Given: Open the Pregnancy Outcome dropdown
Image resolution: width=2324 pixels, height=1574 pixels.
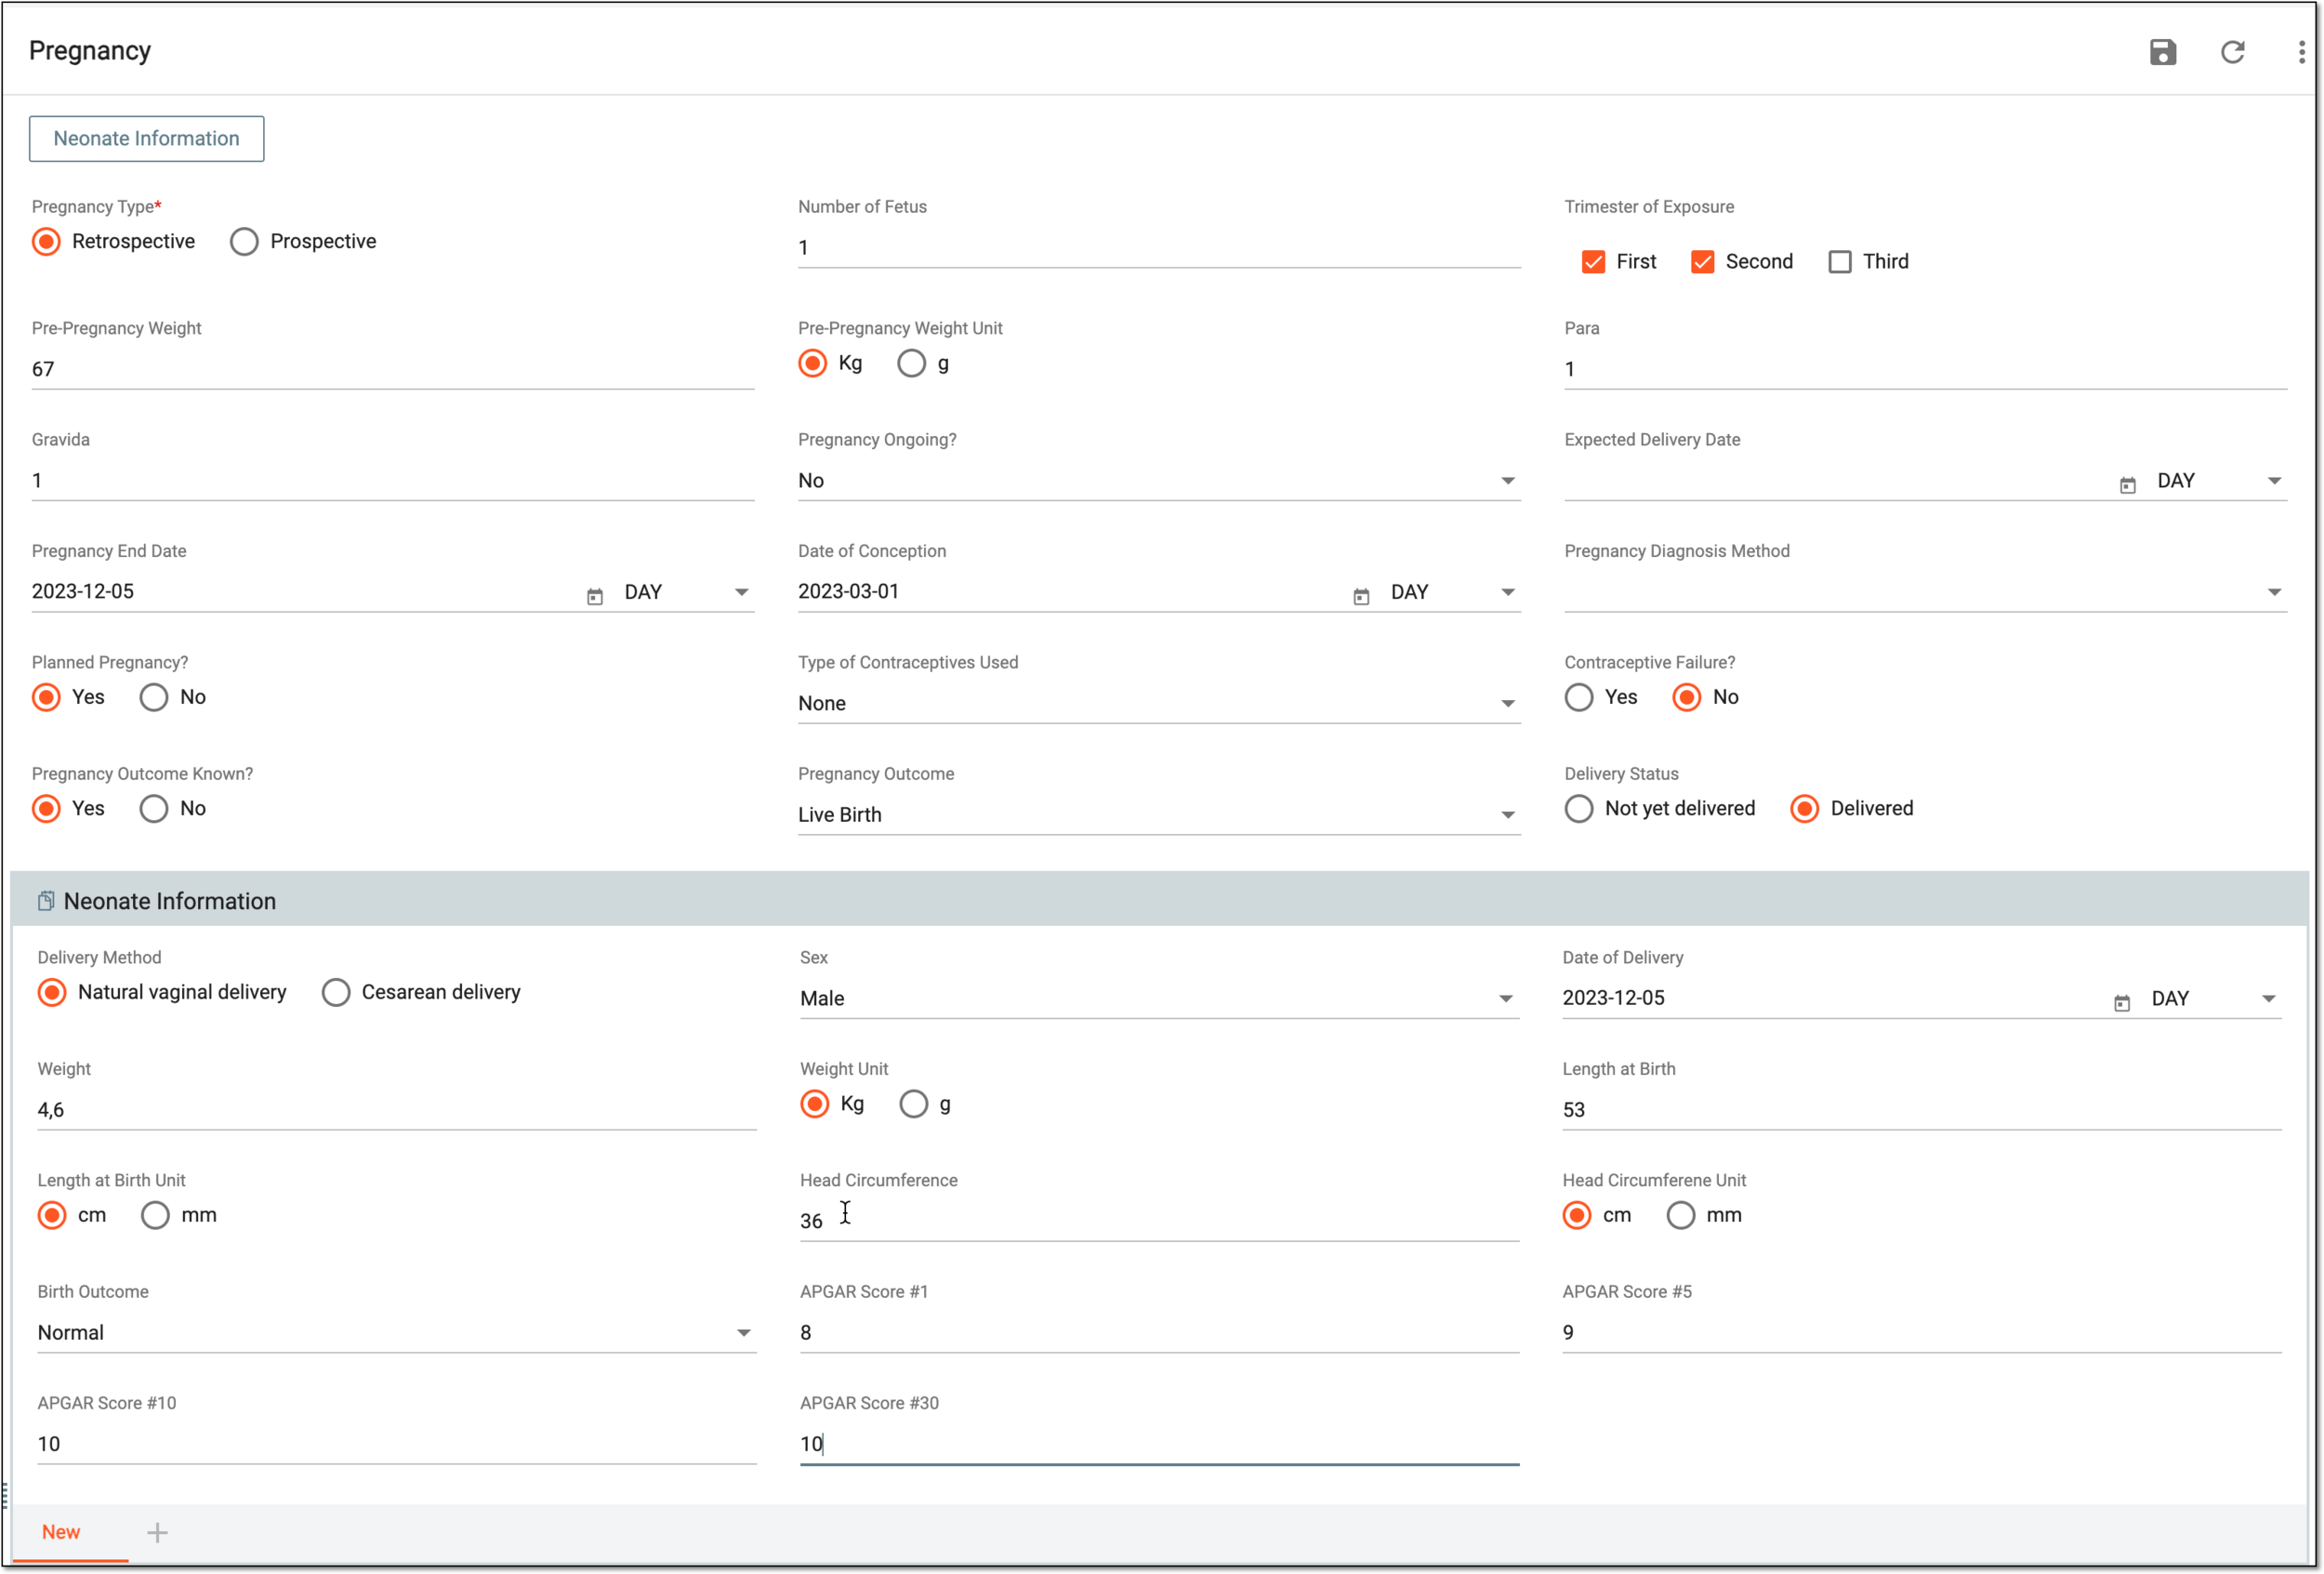Looking at the screenshot, I should 1158,815.
